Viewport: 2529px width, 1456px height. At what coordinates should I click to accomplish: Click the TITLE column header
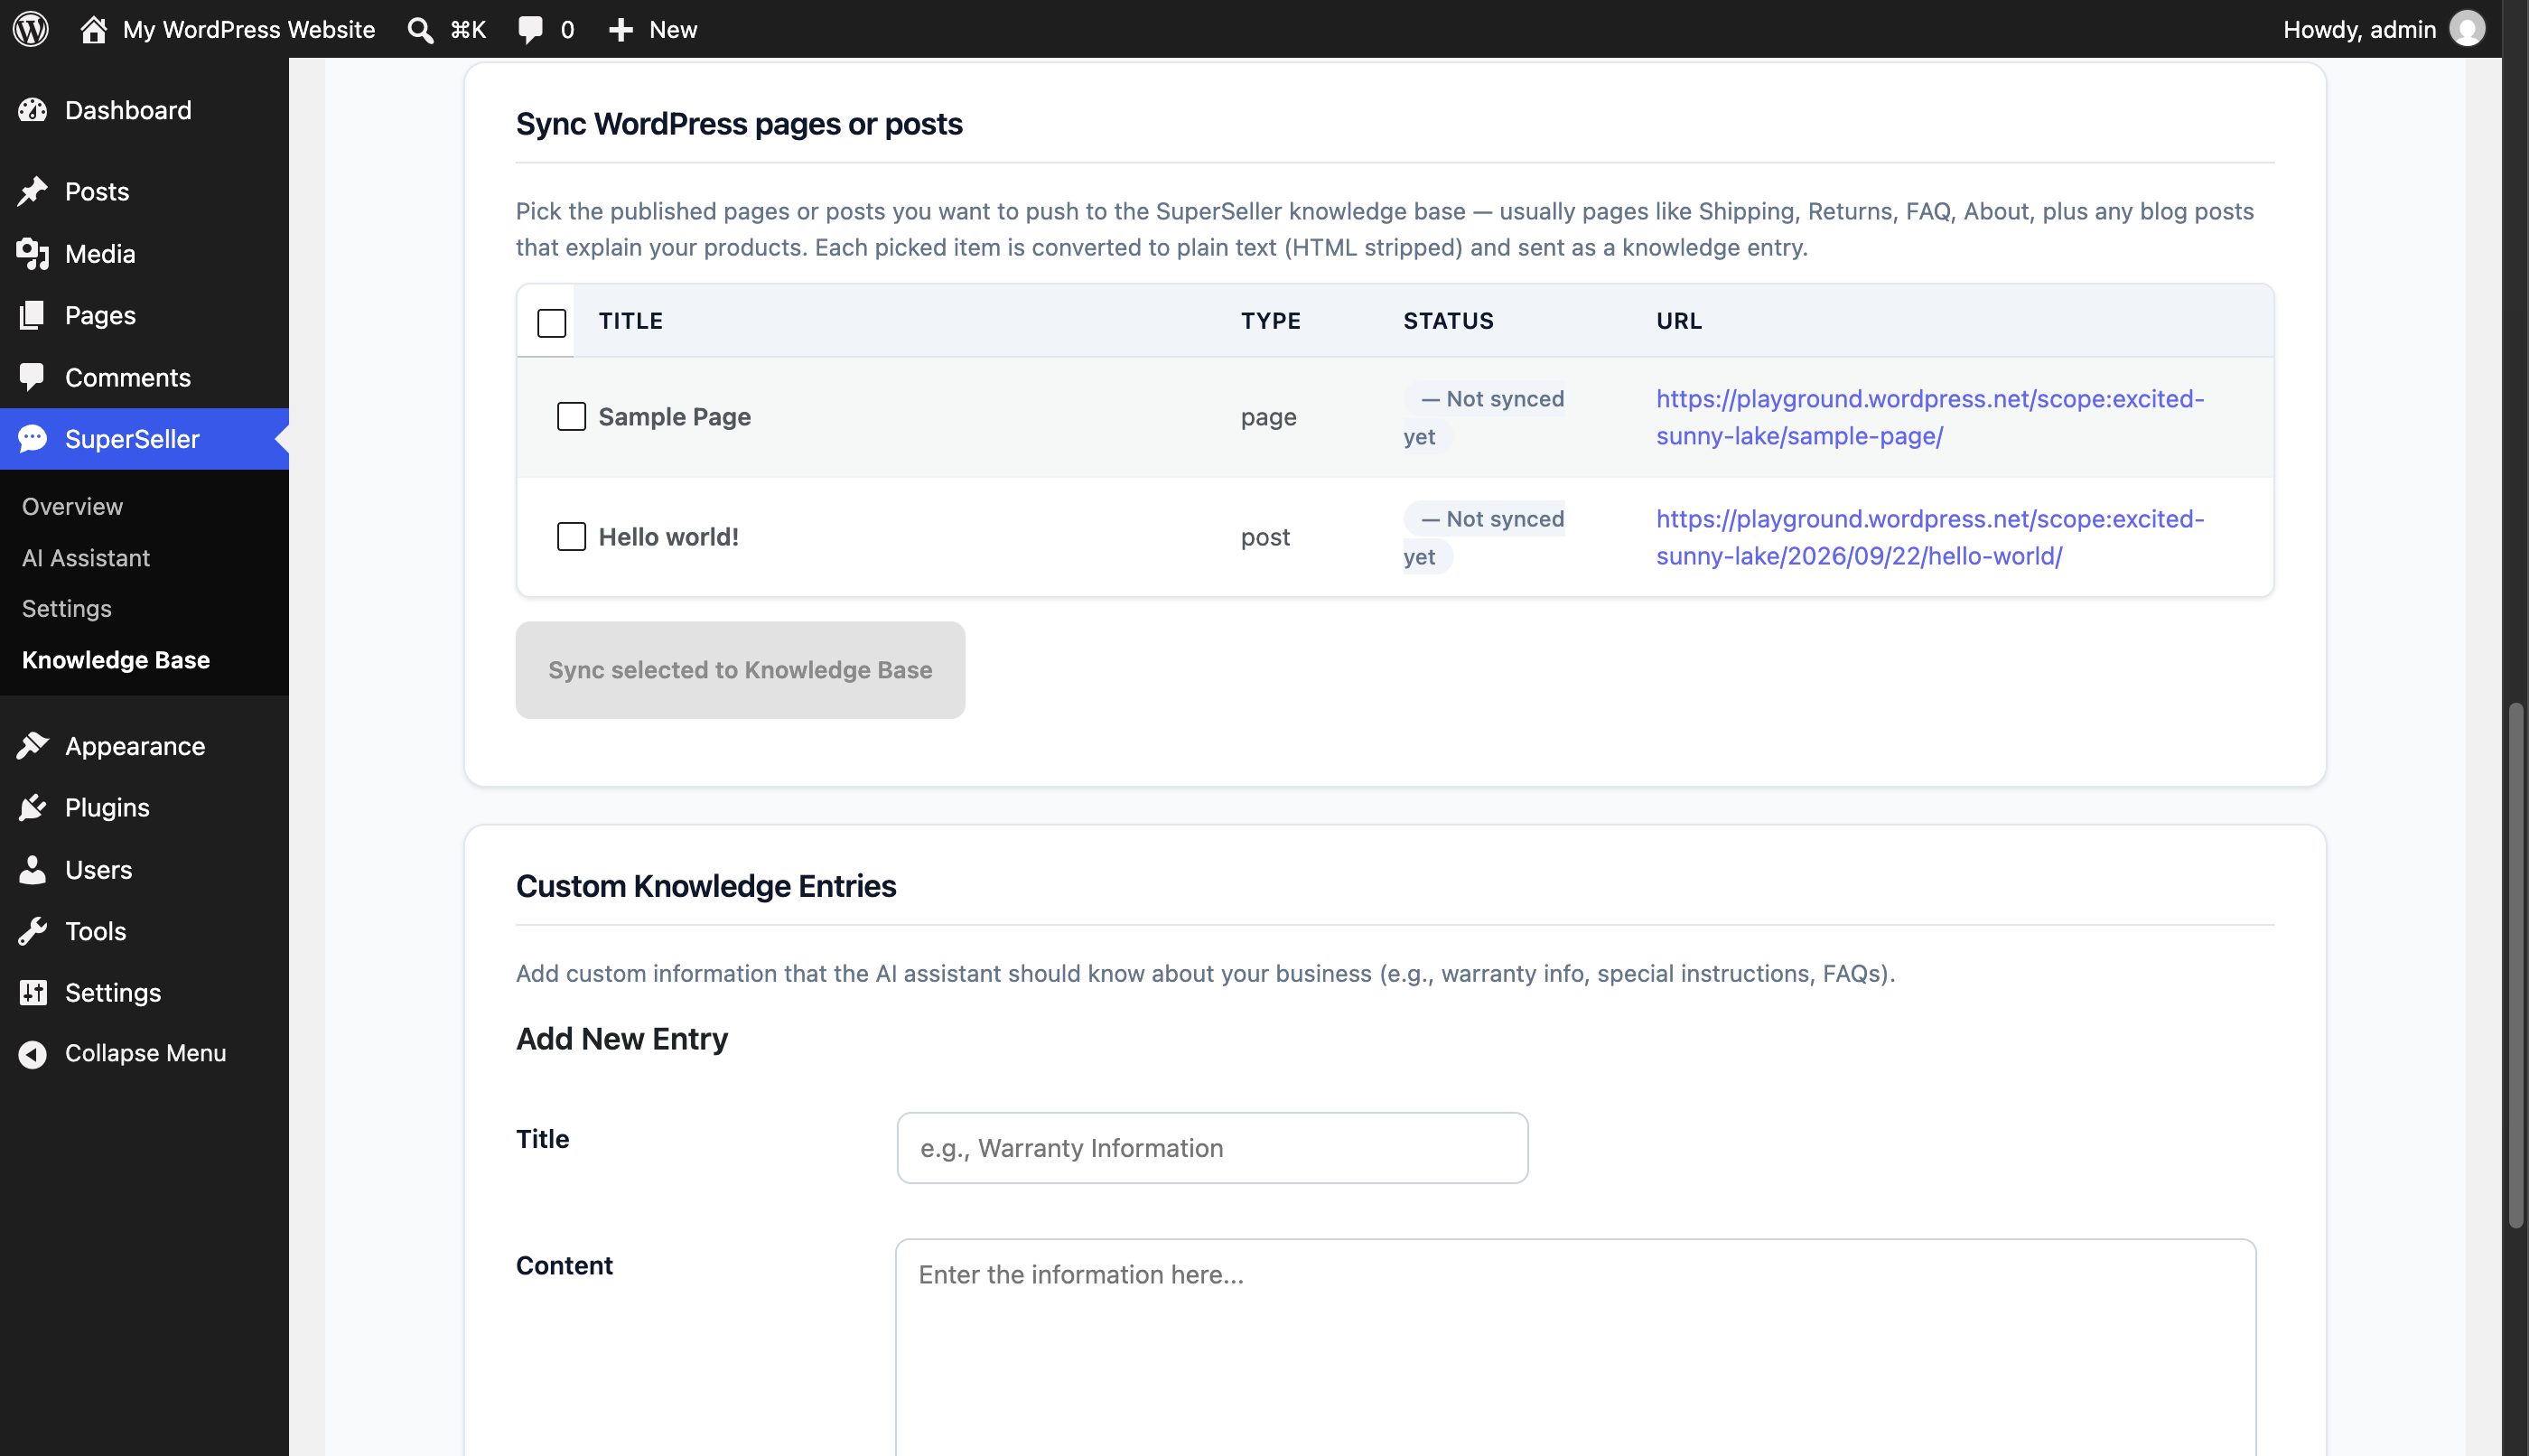[631, 321]
